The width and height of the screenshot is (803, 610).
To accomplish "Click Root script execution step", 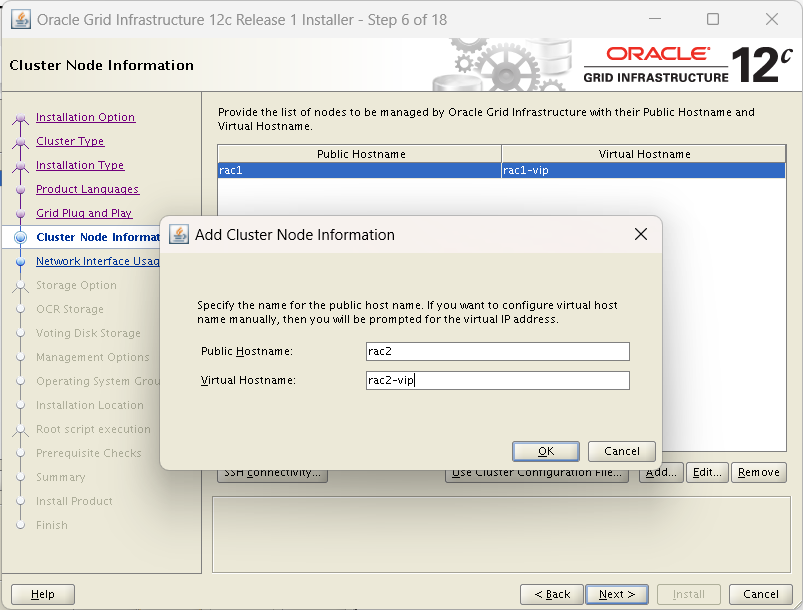I will pyautogui.click(x=93, y=429).
